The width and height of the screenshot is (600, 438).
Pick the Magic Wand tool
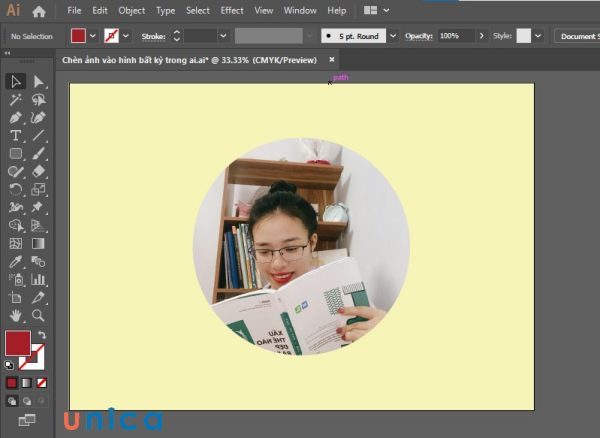[16, 100]
